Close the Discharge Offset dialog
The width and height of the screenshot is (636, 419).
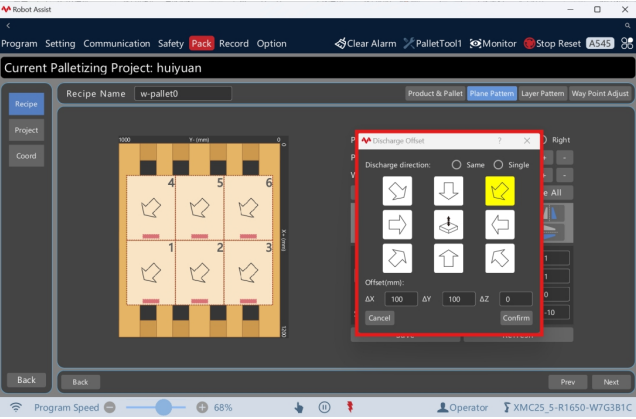[527, 141]
